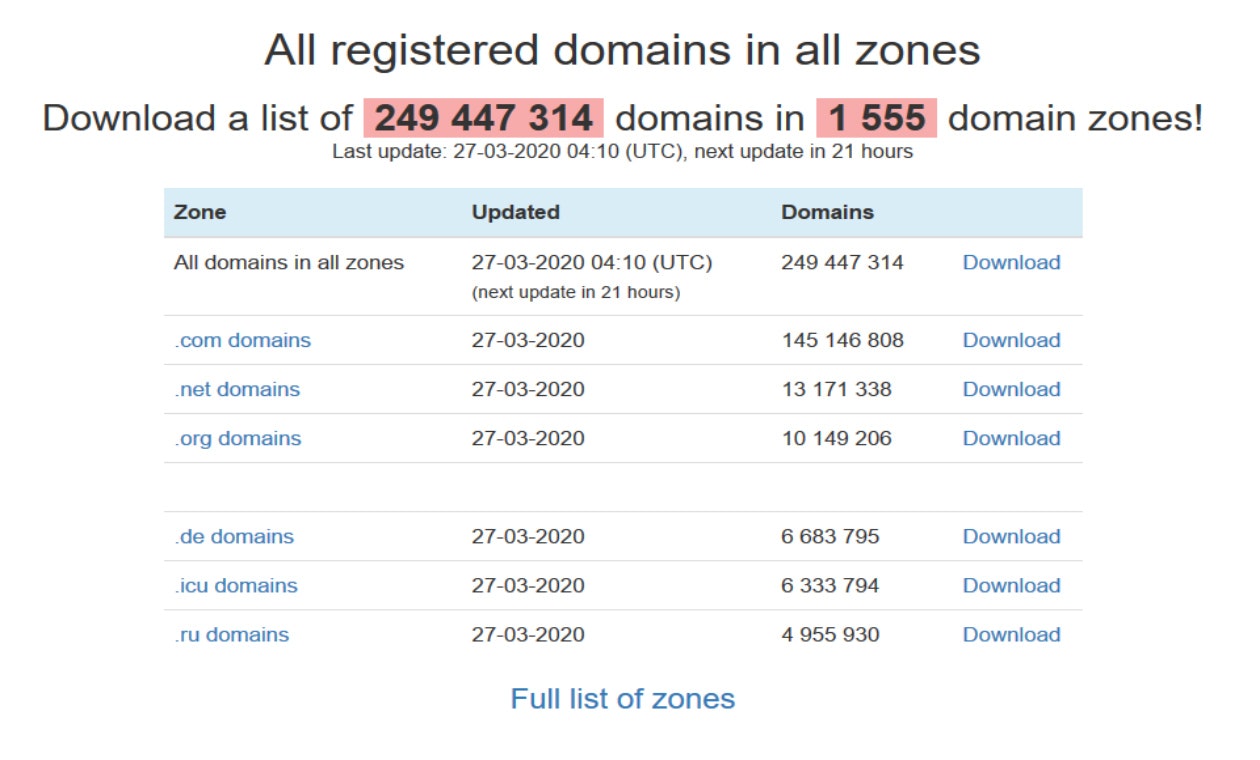Click '(next update in 21 hours)' note in table

point(575,293)
